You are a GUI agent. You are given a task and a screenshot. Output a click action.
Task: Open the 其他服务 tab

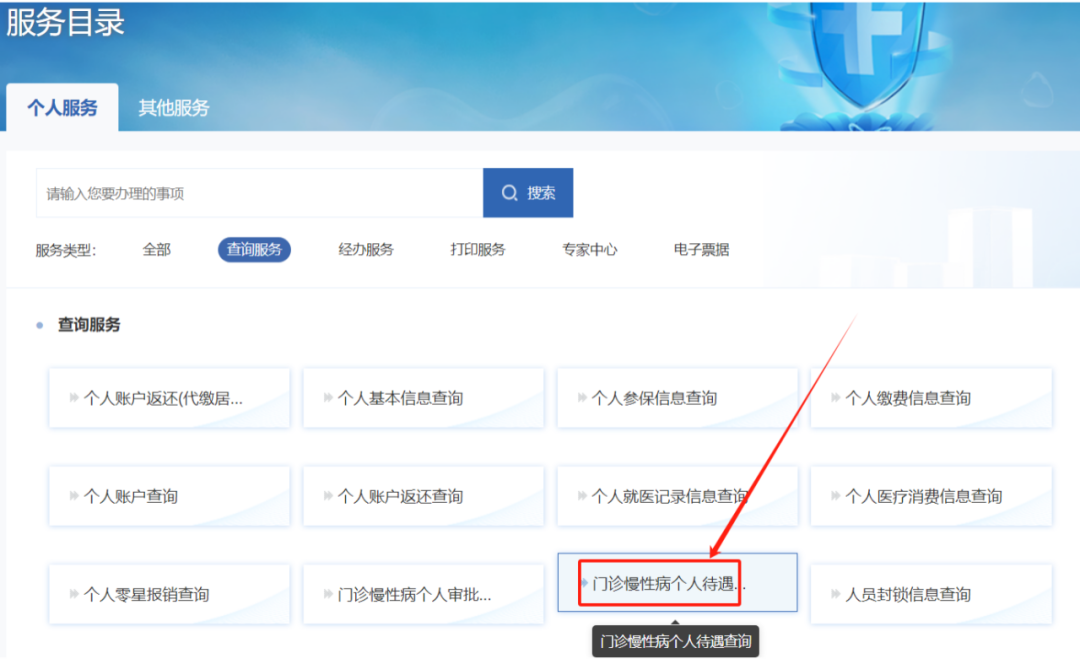pos(174,108)
